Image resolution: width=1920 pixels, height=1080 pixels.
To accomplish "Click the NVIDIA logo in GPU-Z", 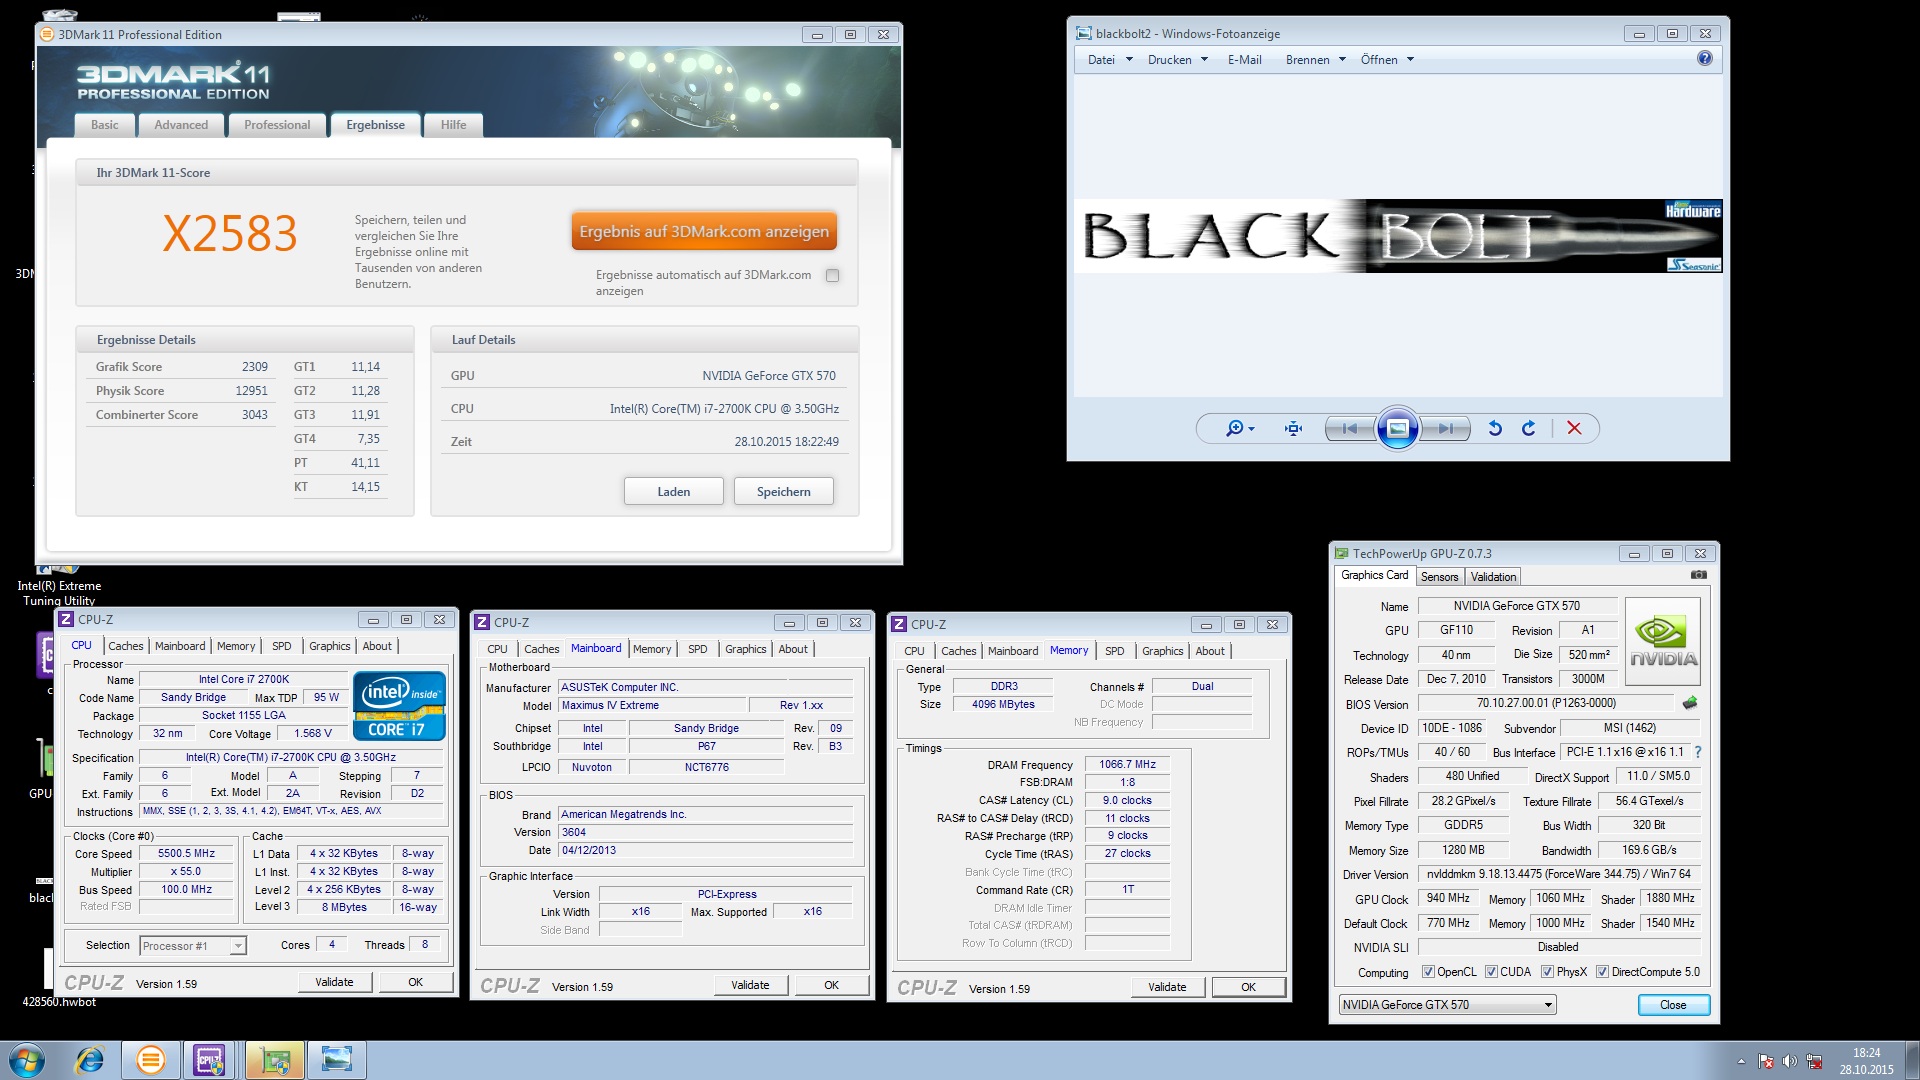I will click(x=1663, y=641).
